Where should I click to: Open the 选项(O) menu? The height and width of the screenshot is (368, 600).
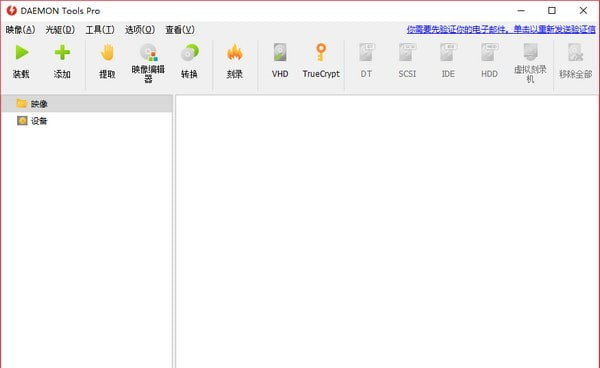pyautogui.click(x=140, y=30)
